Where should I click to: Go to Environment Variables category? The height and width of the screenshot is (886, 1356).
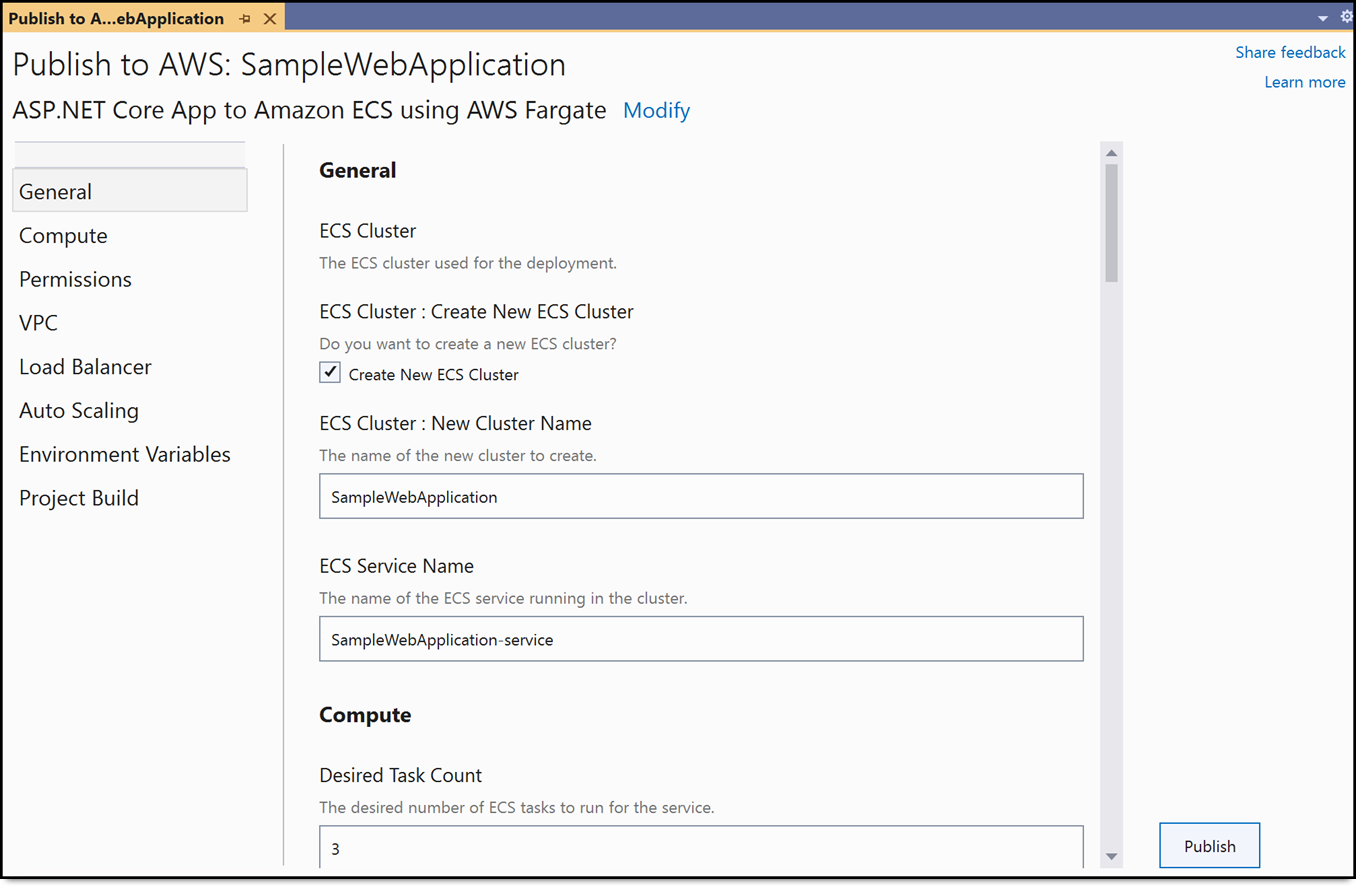pos(130,454)
